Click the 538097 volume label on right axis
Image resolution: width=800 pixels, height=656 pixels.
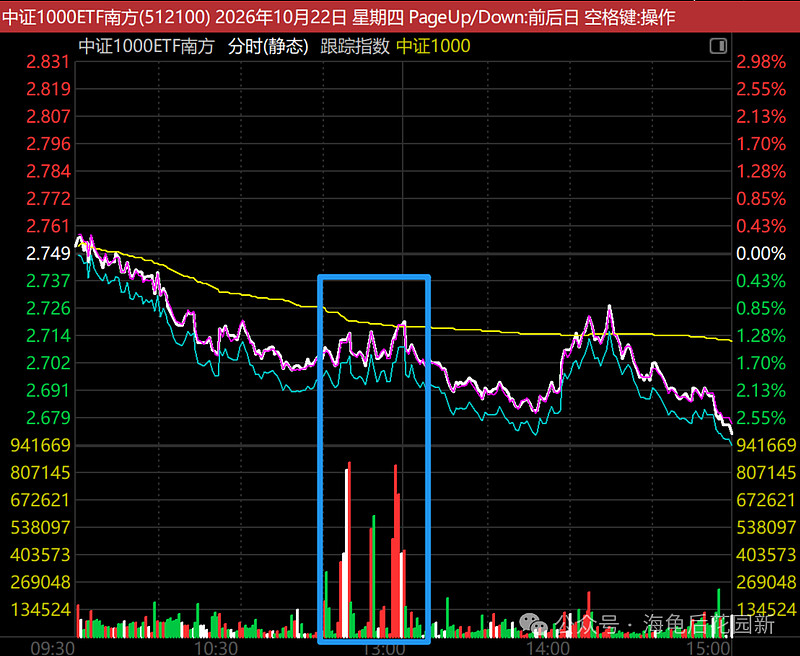click(766, 527)
